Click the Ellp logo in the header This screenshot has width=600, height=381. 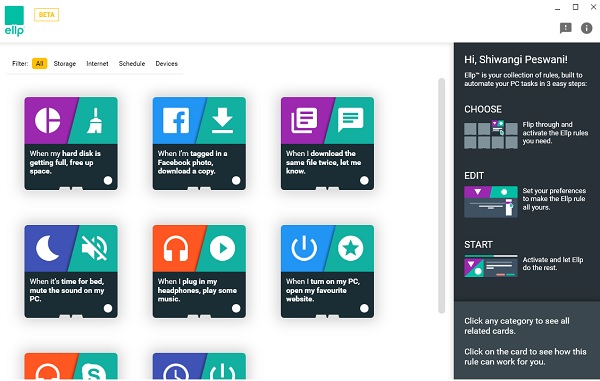point(15,21)
